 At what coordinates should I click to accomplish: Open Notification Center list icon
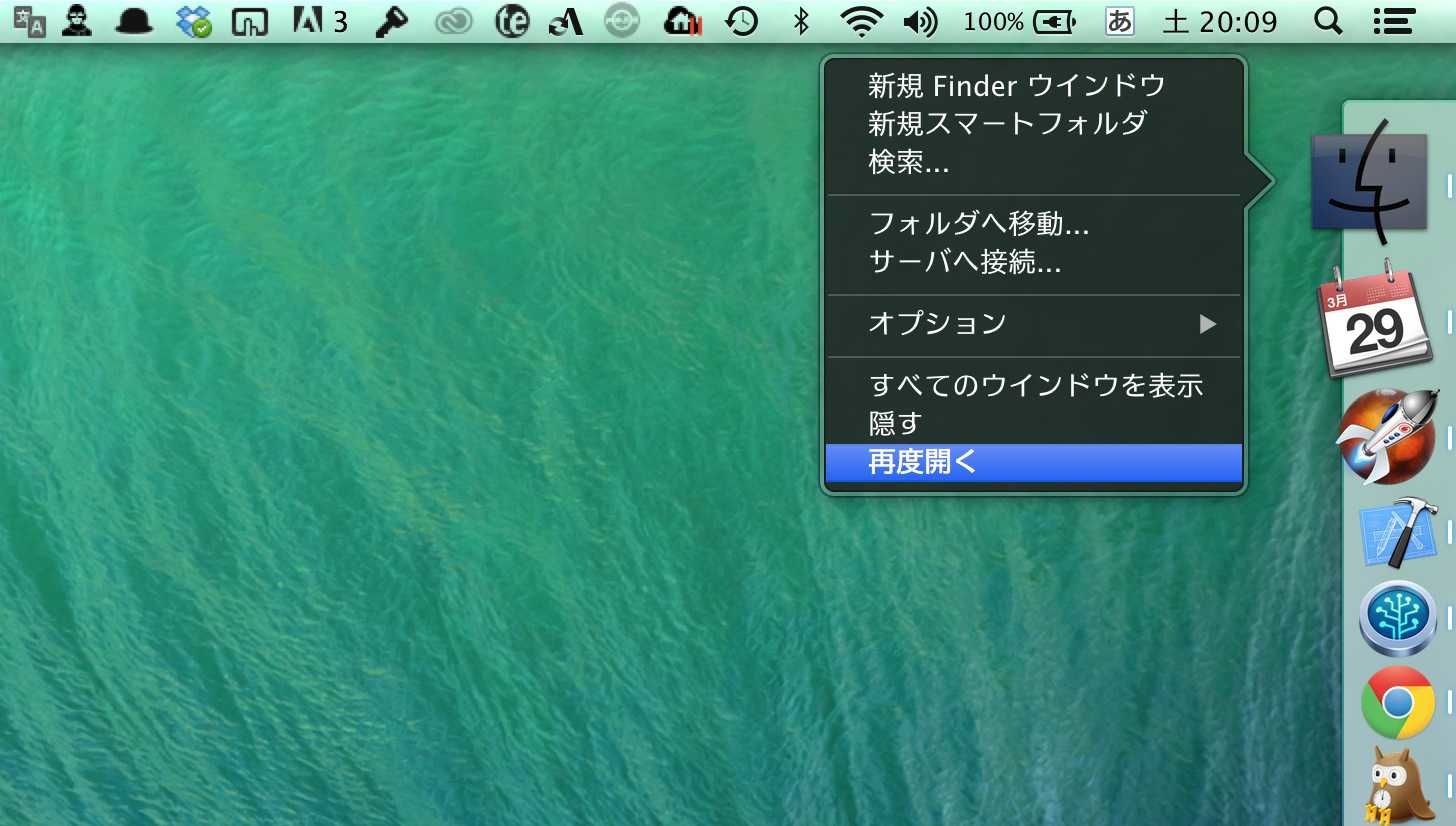tap(1394, 21)
